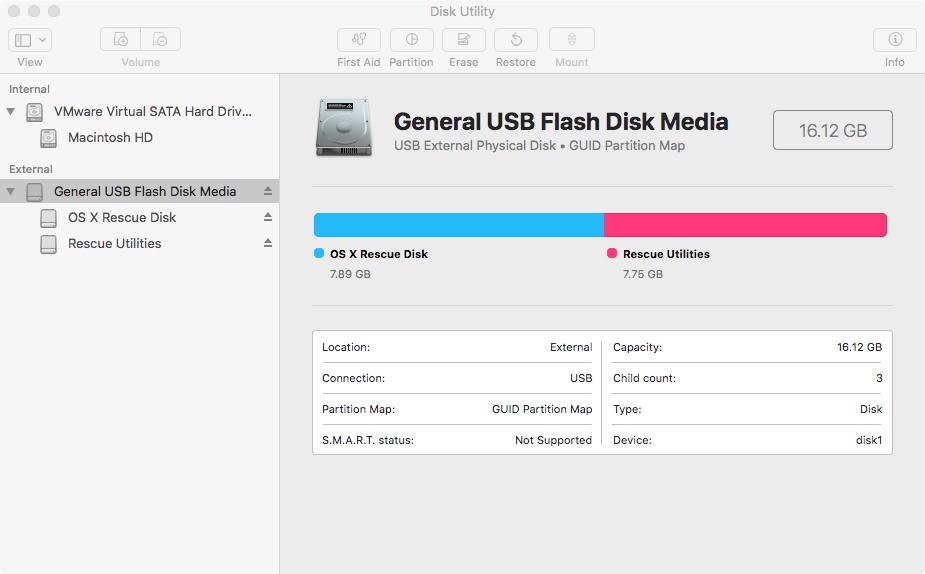Click the Child count value '3'
The image size is (925, 574).
(879, 378)
